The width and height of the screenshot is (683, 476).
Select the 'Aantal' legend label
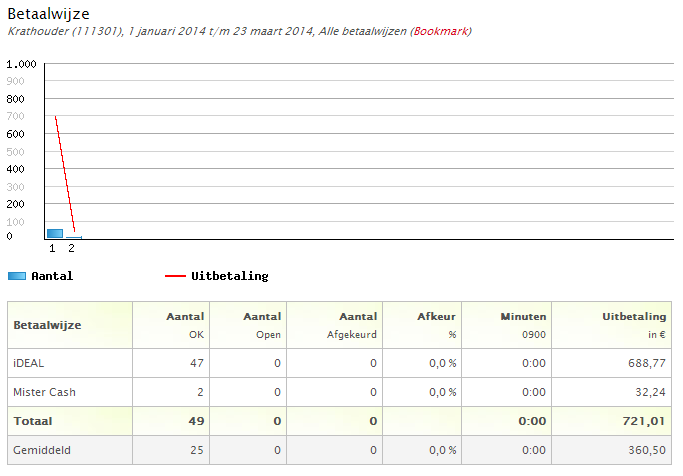point(52,276)
